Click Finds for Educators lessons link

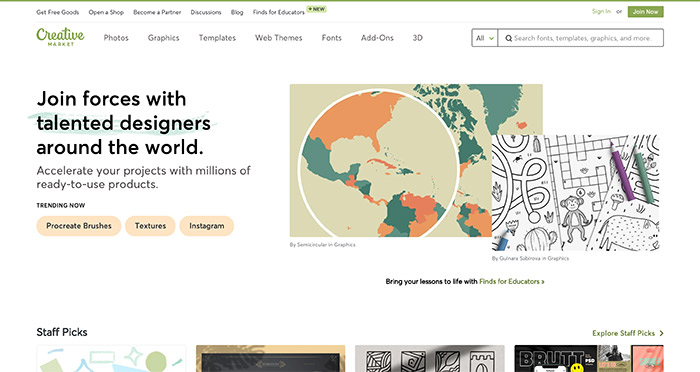click(512, 281)
